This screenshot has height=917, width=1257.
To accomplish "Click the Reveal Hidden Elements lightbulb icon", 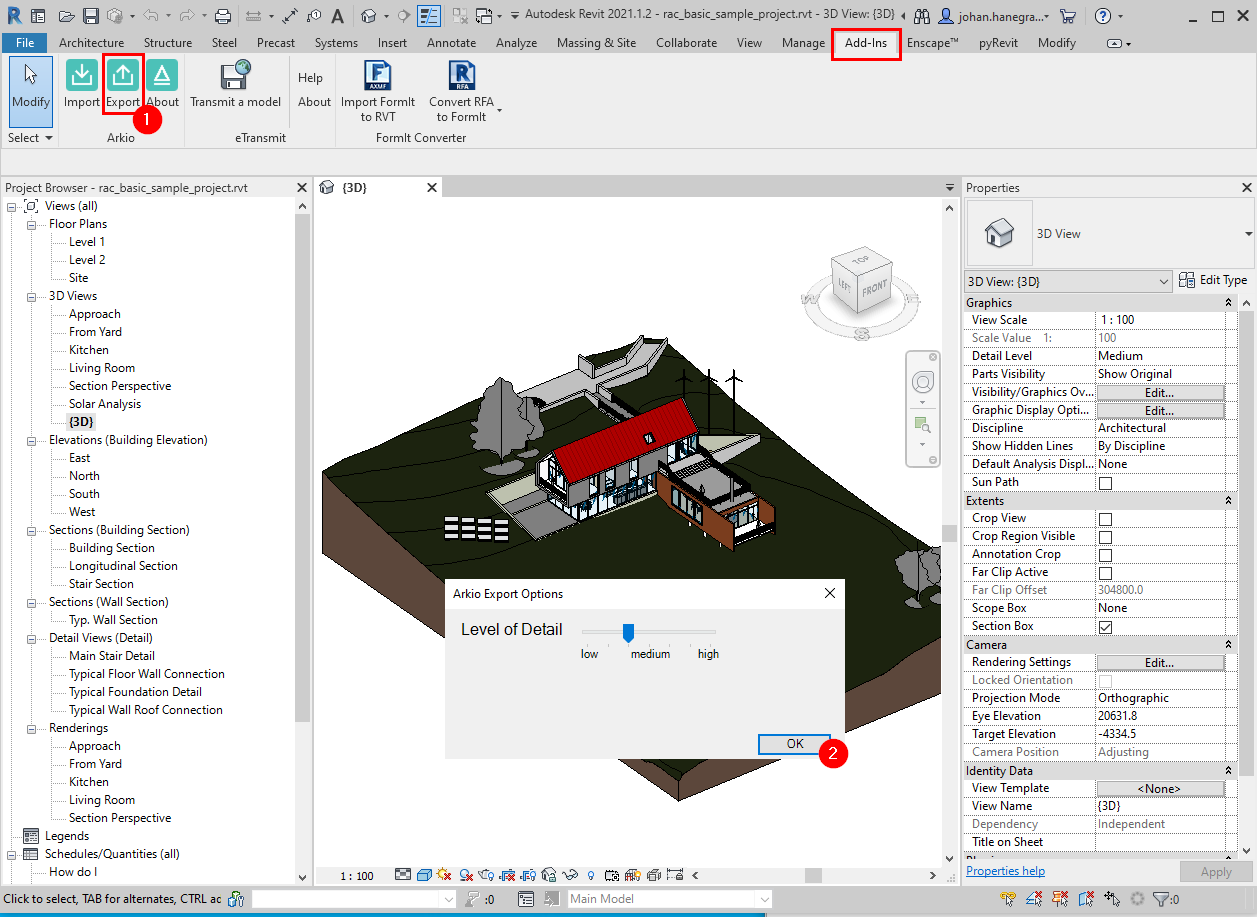I will (591, 875).
